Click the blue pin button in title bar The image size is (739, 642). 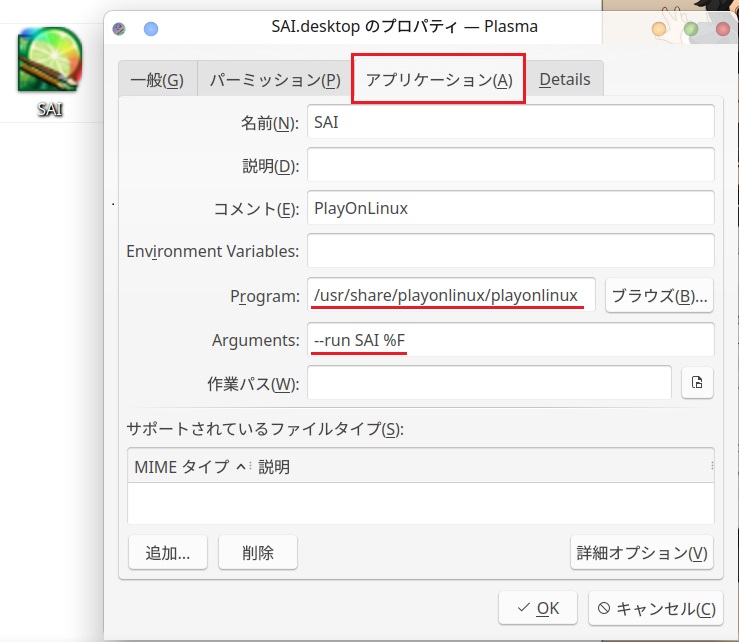151,28
